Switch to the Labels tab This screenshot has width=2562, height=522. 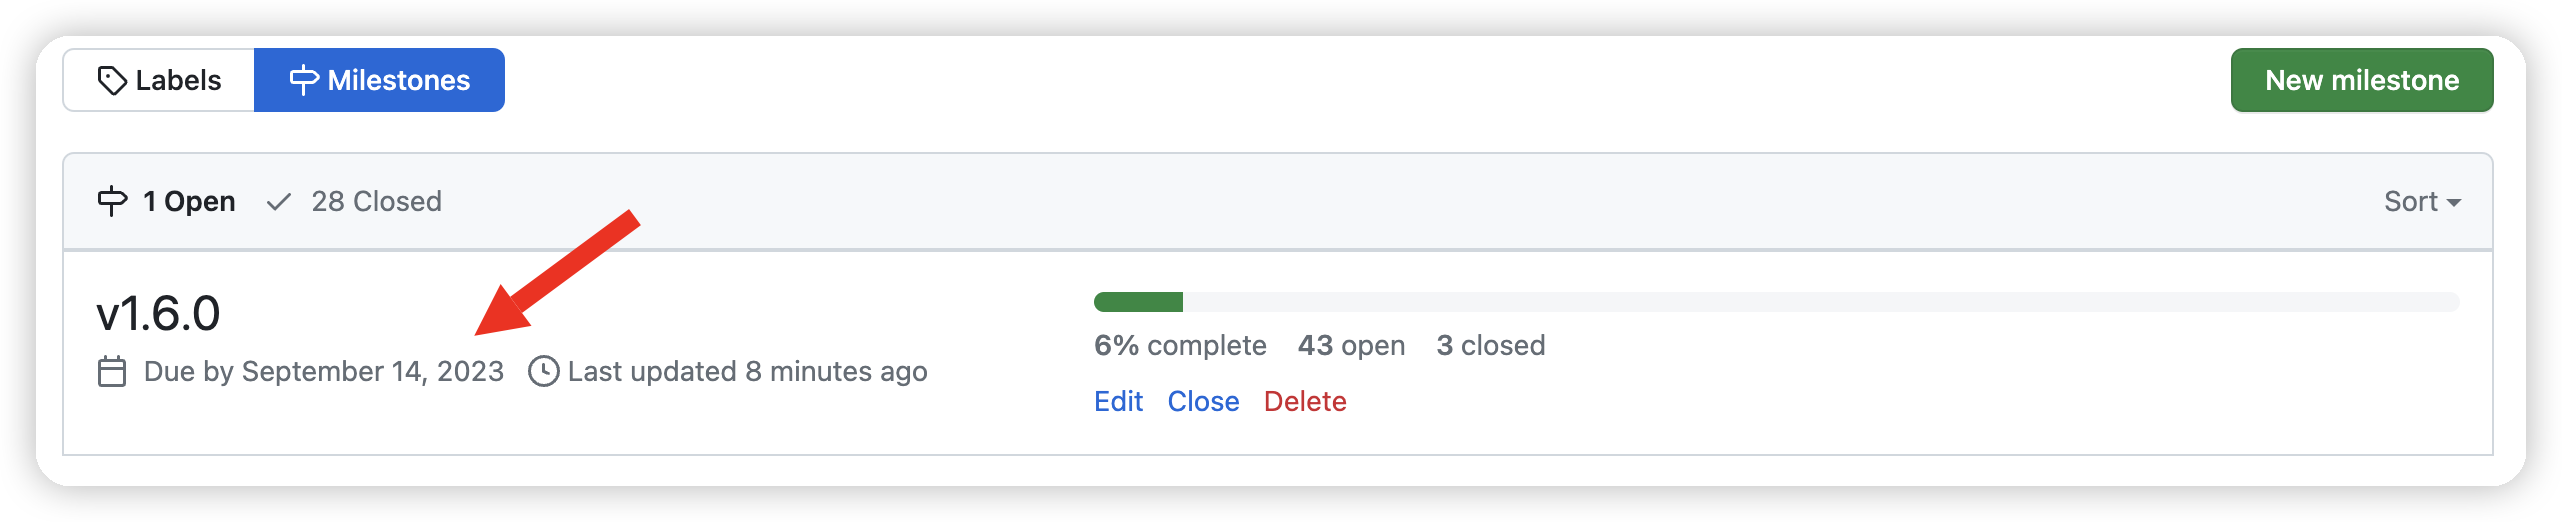159,80
